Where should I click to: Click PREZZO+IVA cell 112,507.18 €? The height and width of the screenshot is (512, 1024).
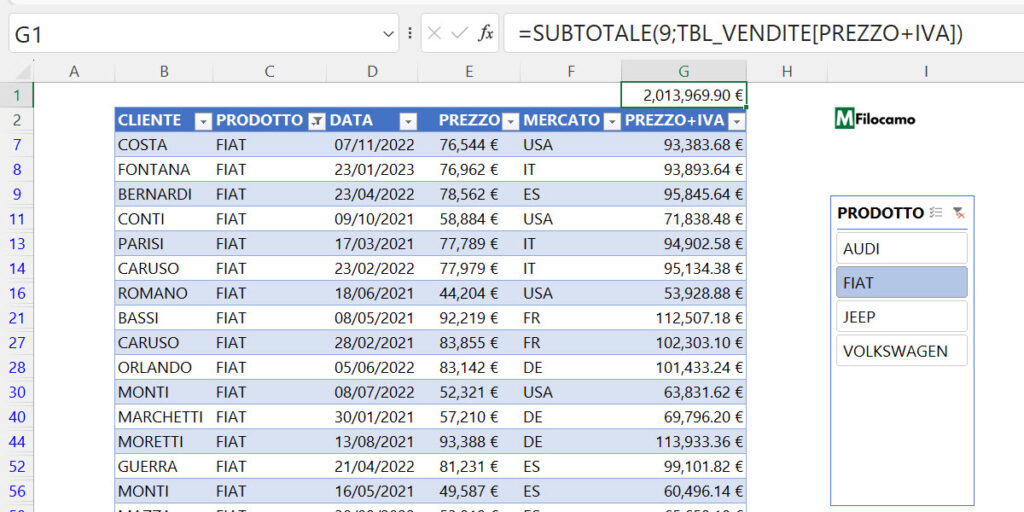pos(684,318)
